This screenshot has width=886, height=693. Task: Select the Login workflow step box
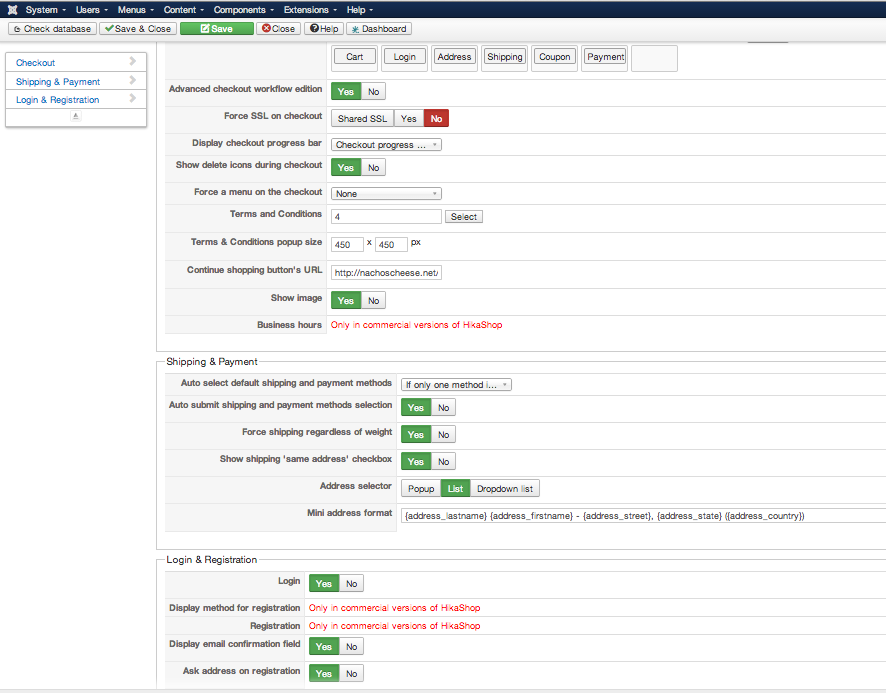405,57
